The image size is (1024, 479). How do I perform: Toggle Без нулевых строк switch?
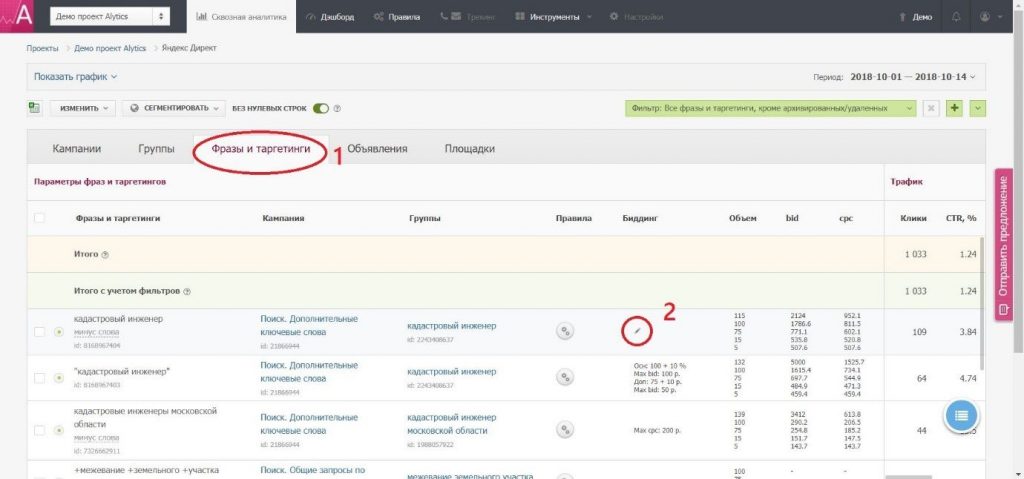click(321, 108)
